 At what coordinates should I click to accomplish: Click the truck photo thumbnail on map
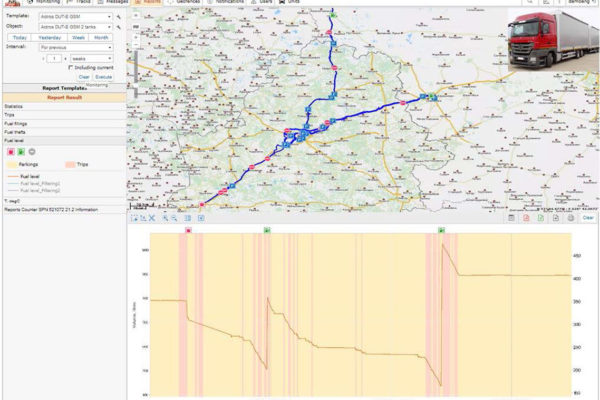point(553,40)
